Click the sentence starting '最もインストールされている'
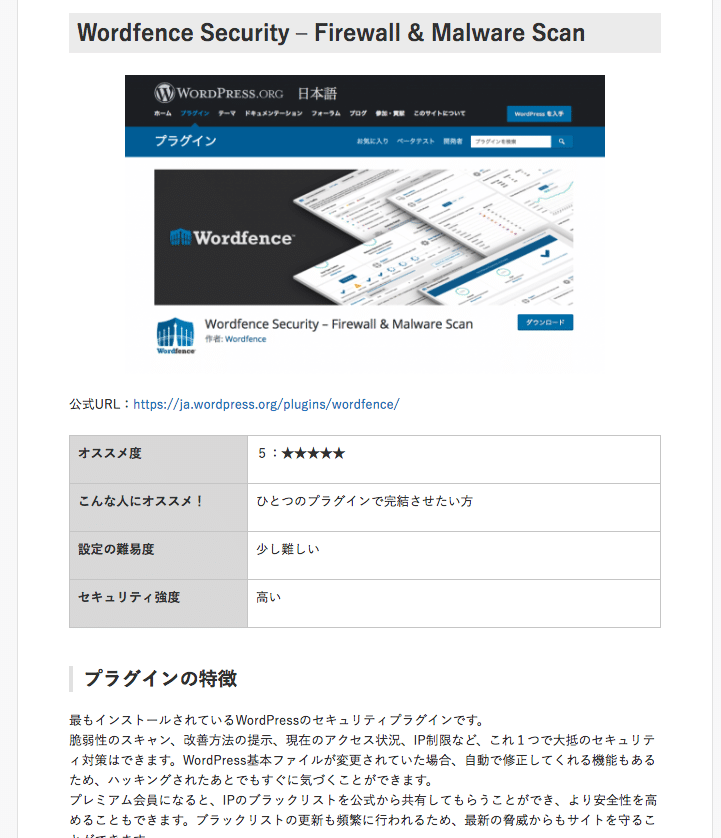Viewport: 721px width, 838px height. pos(276,720)
